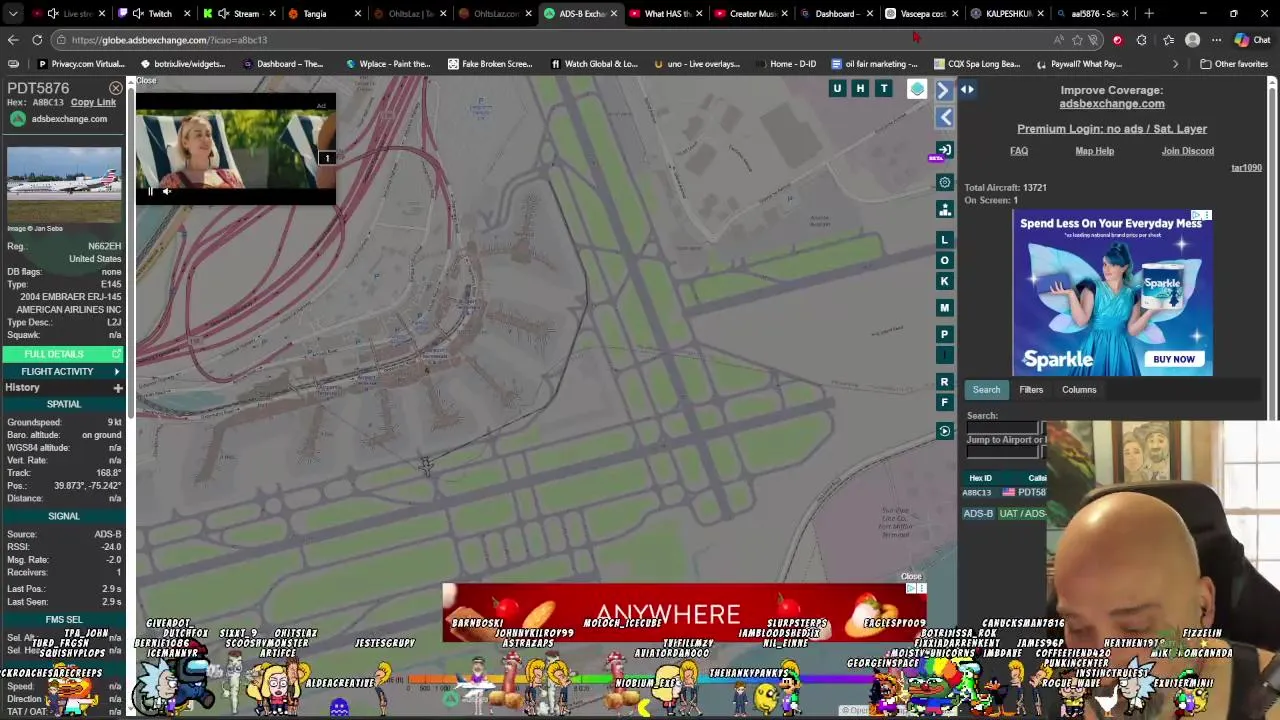Open the Map Help link
The image size is (1280, 720).
pos(1094,151)
